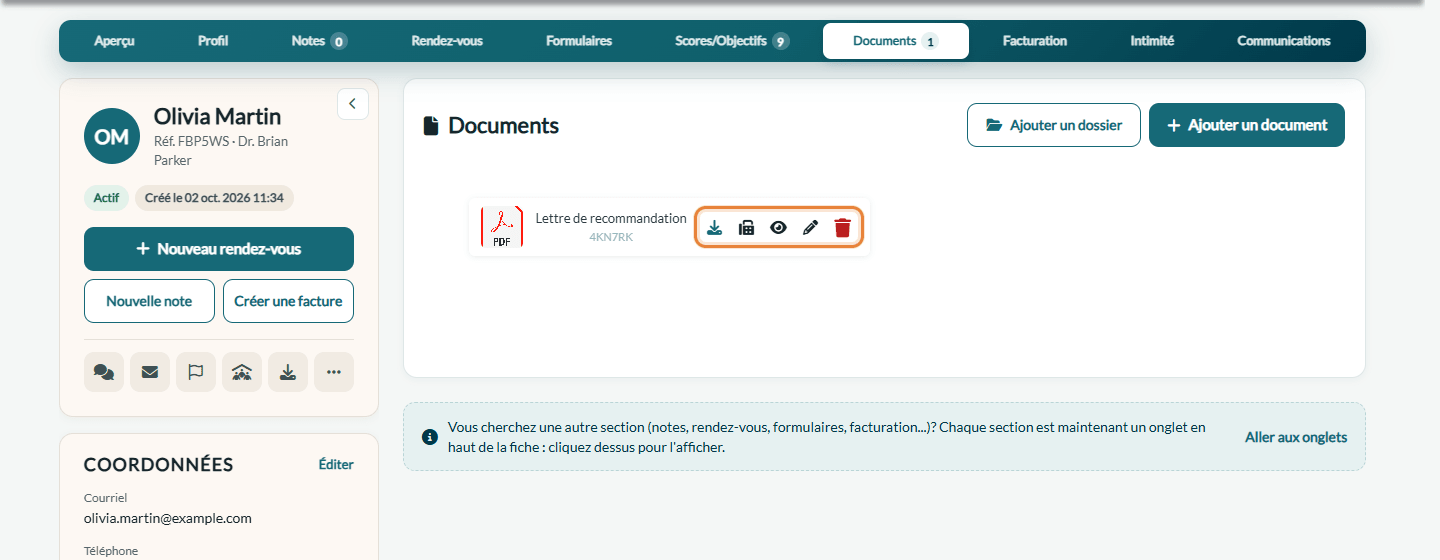
Task: Click Ajouter un dossier button
Action: 1054,125
